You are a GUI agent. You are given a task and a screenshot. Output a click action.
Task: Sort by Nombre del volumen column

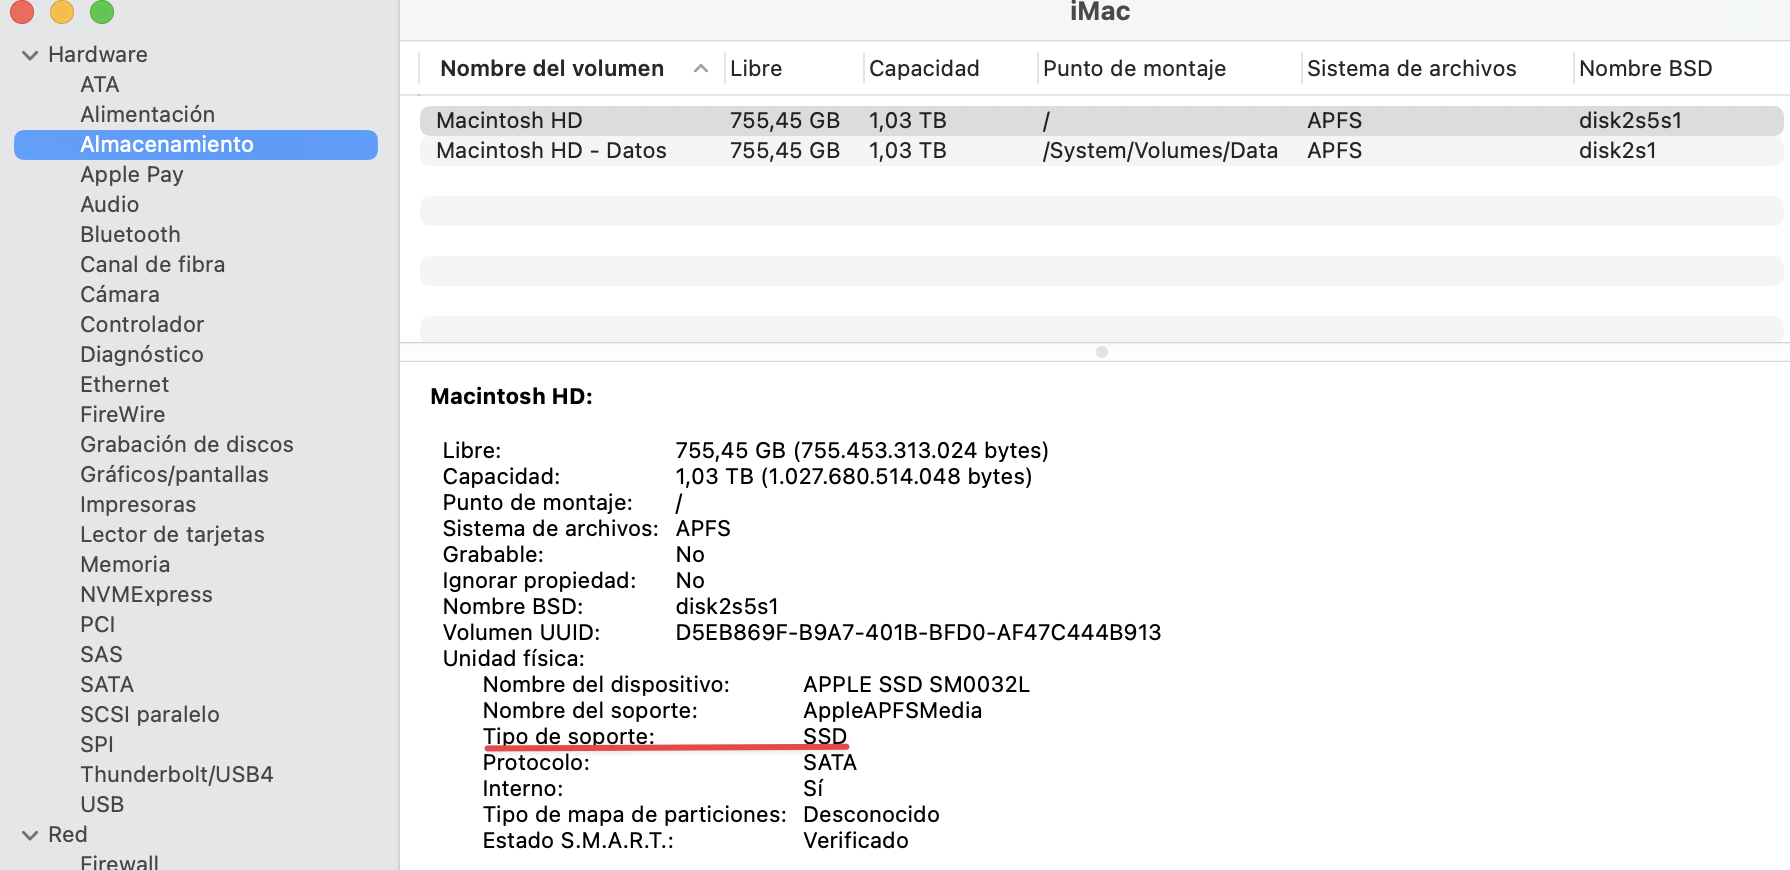tap(552, 69)
